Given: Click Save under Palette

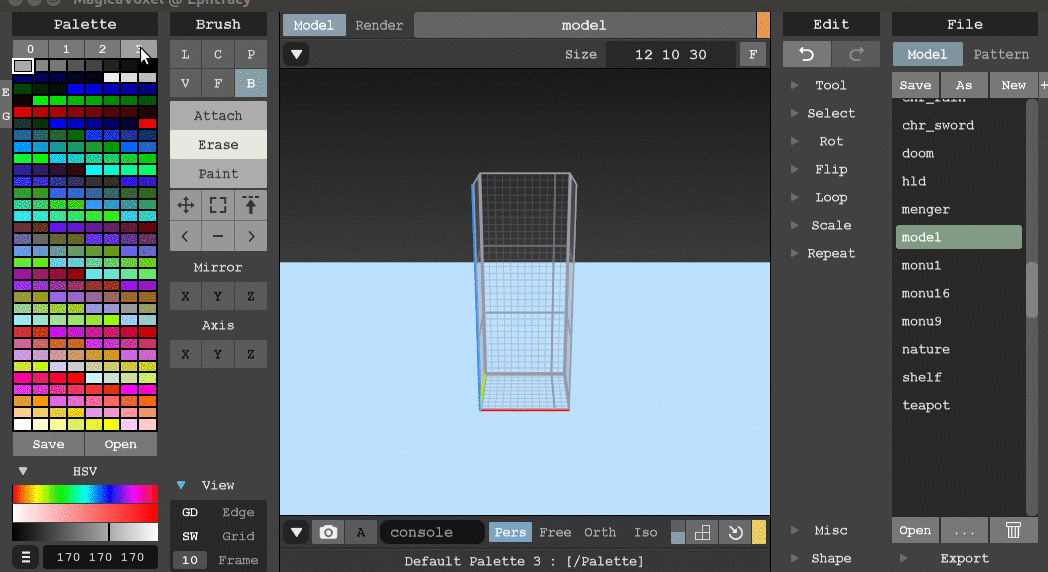Looking at the screenshot, I should (48, 444).
